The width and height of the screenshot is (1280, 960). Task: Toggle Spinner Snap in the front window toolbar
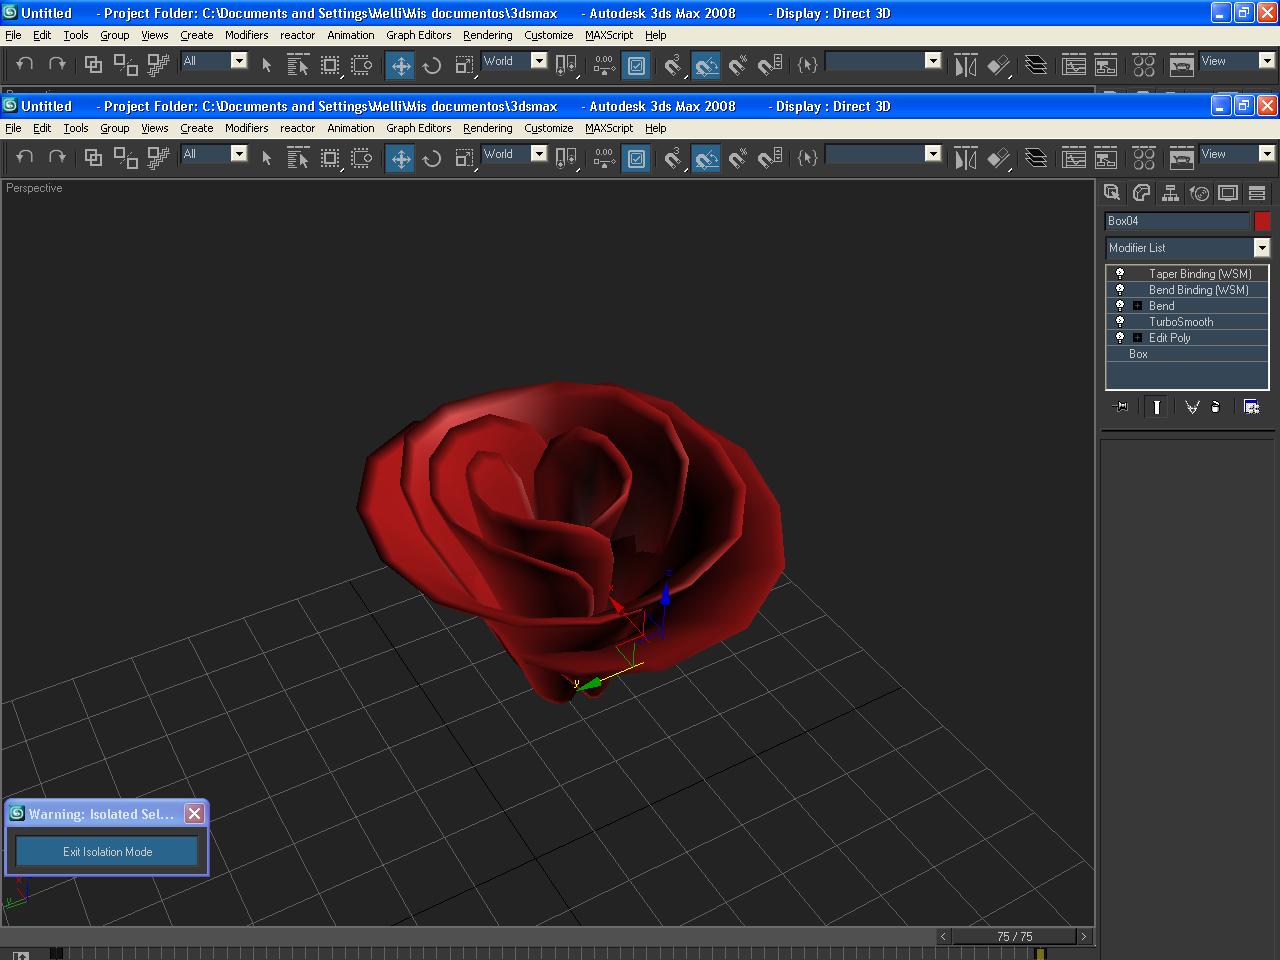coord(770,158)
